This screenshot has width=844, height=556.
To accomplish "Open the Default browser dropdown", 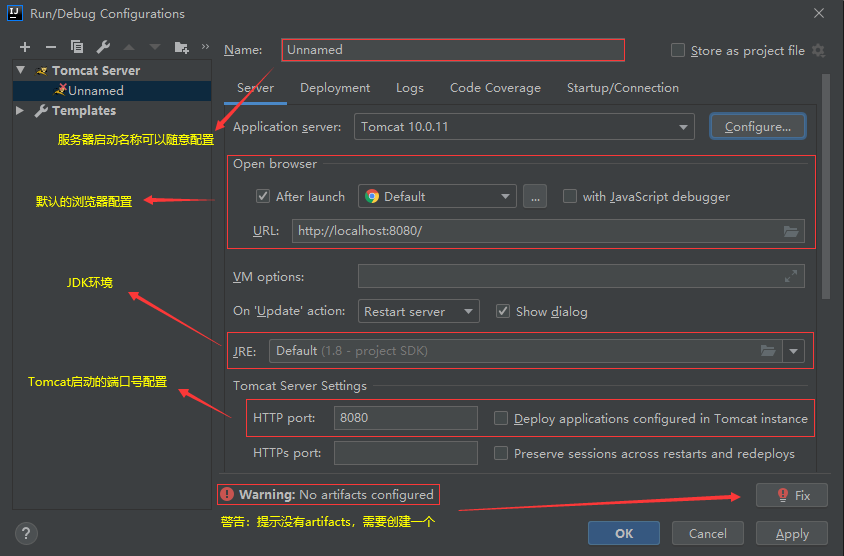I will (x=437, y=196).
